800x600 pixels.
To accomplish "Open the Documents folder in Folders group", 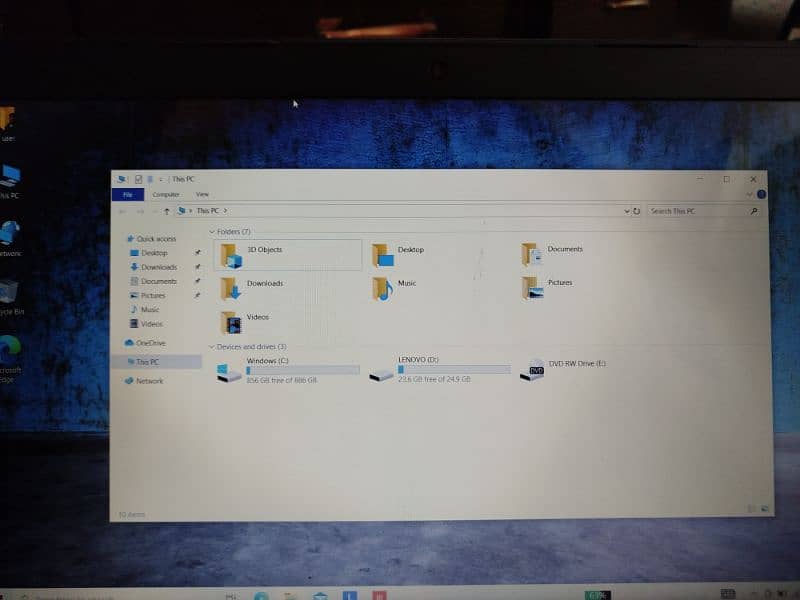I will [x=552, y=254].
